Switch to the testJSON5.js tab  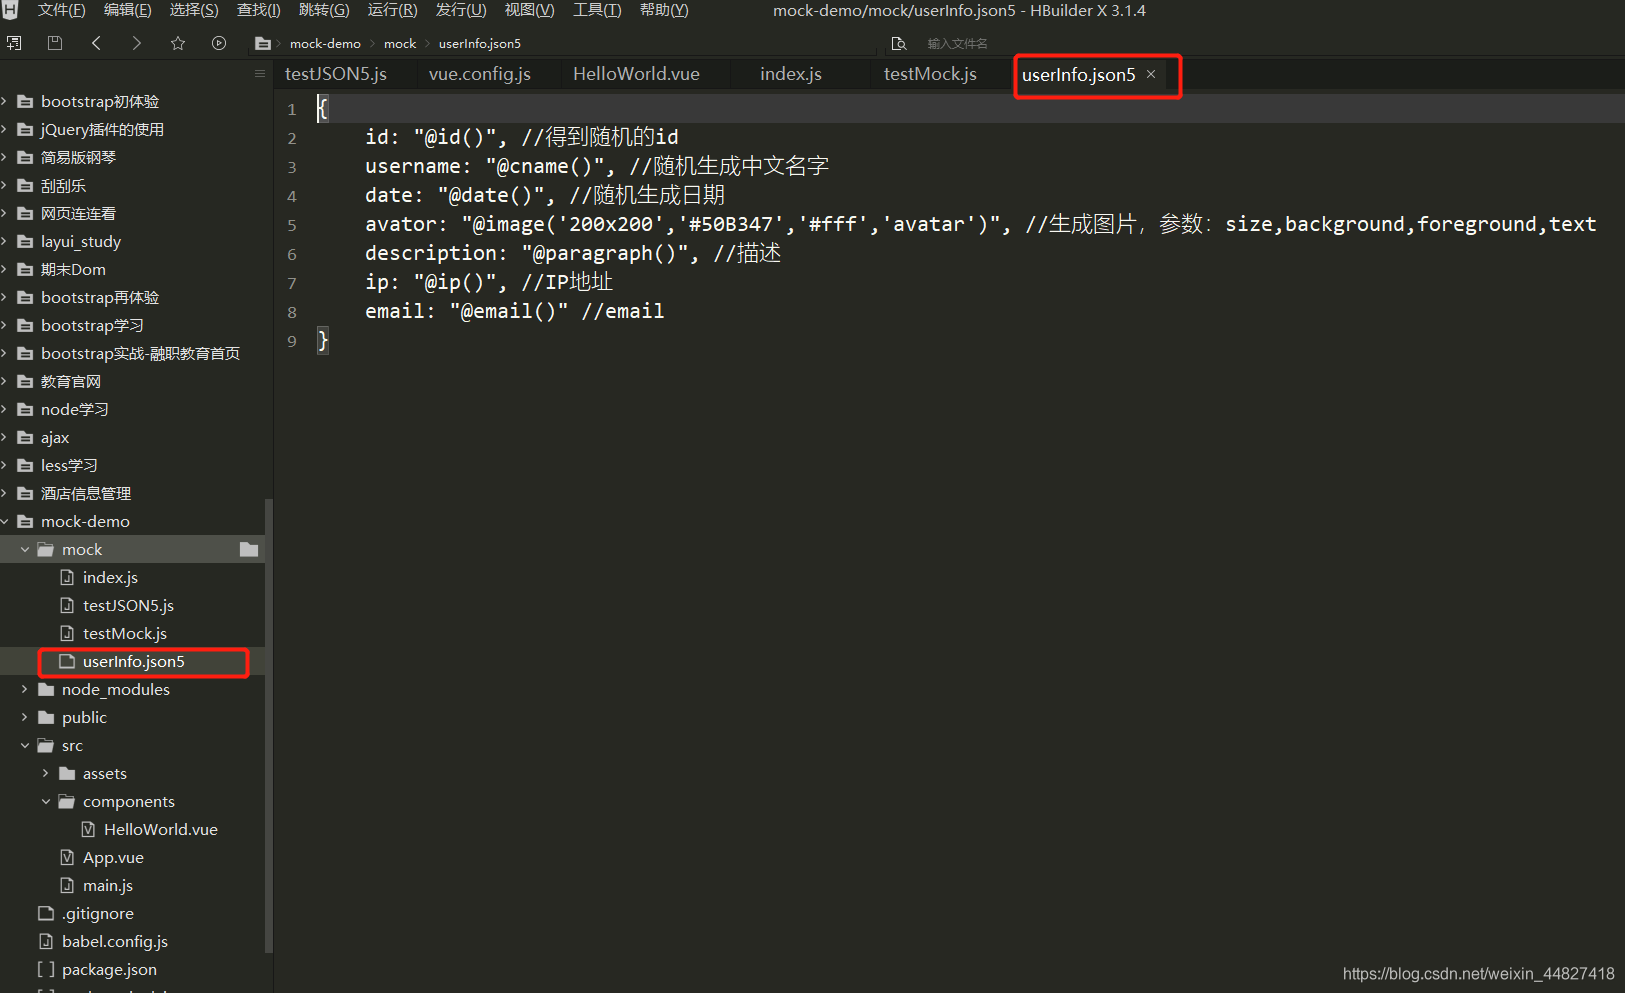(x=336, y=74)
